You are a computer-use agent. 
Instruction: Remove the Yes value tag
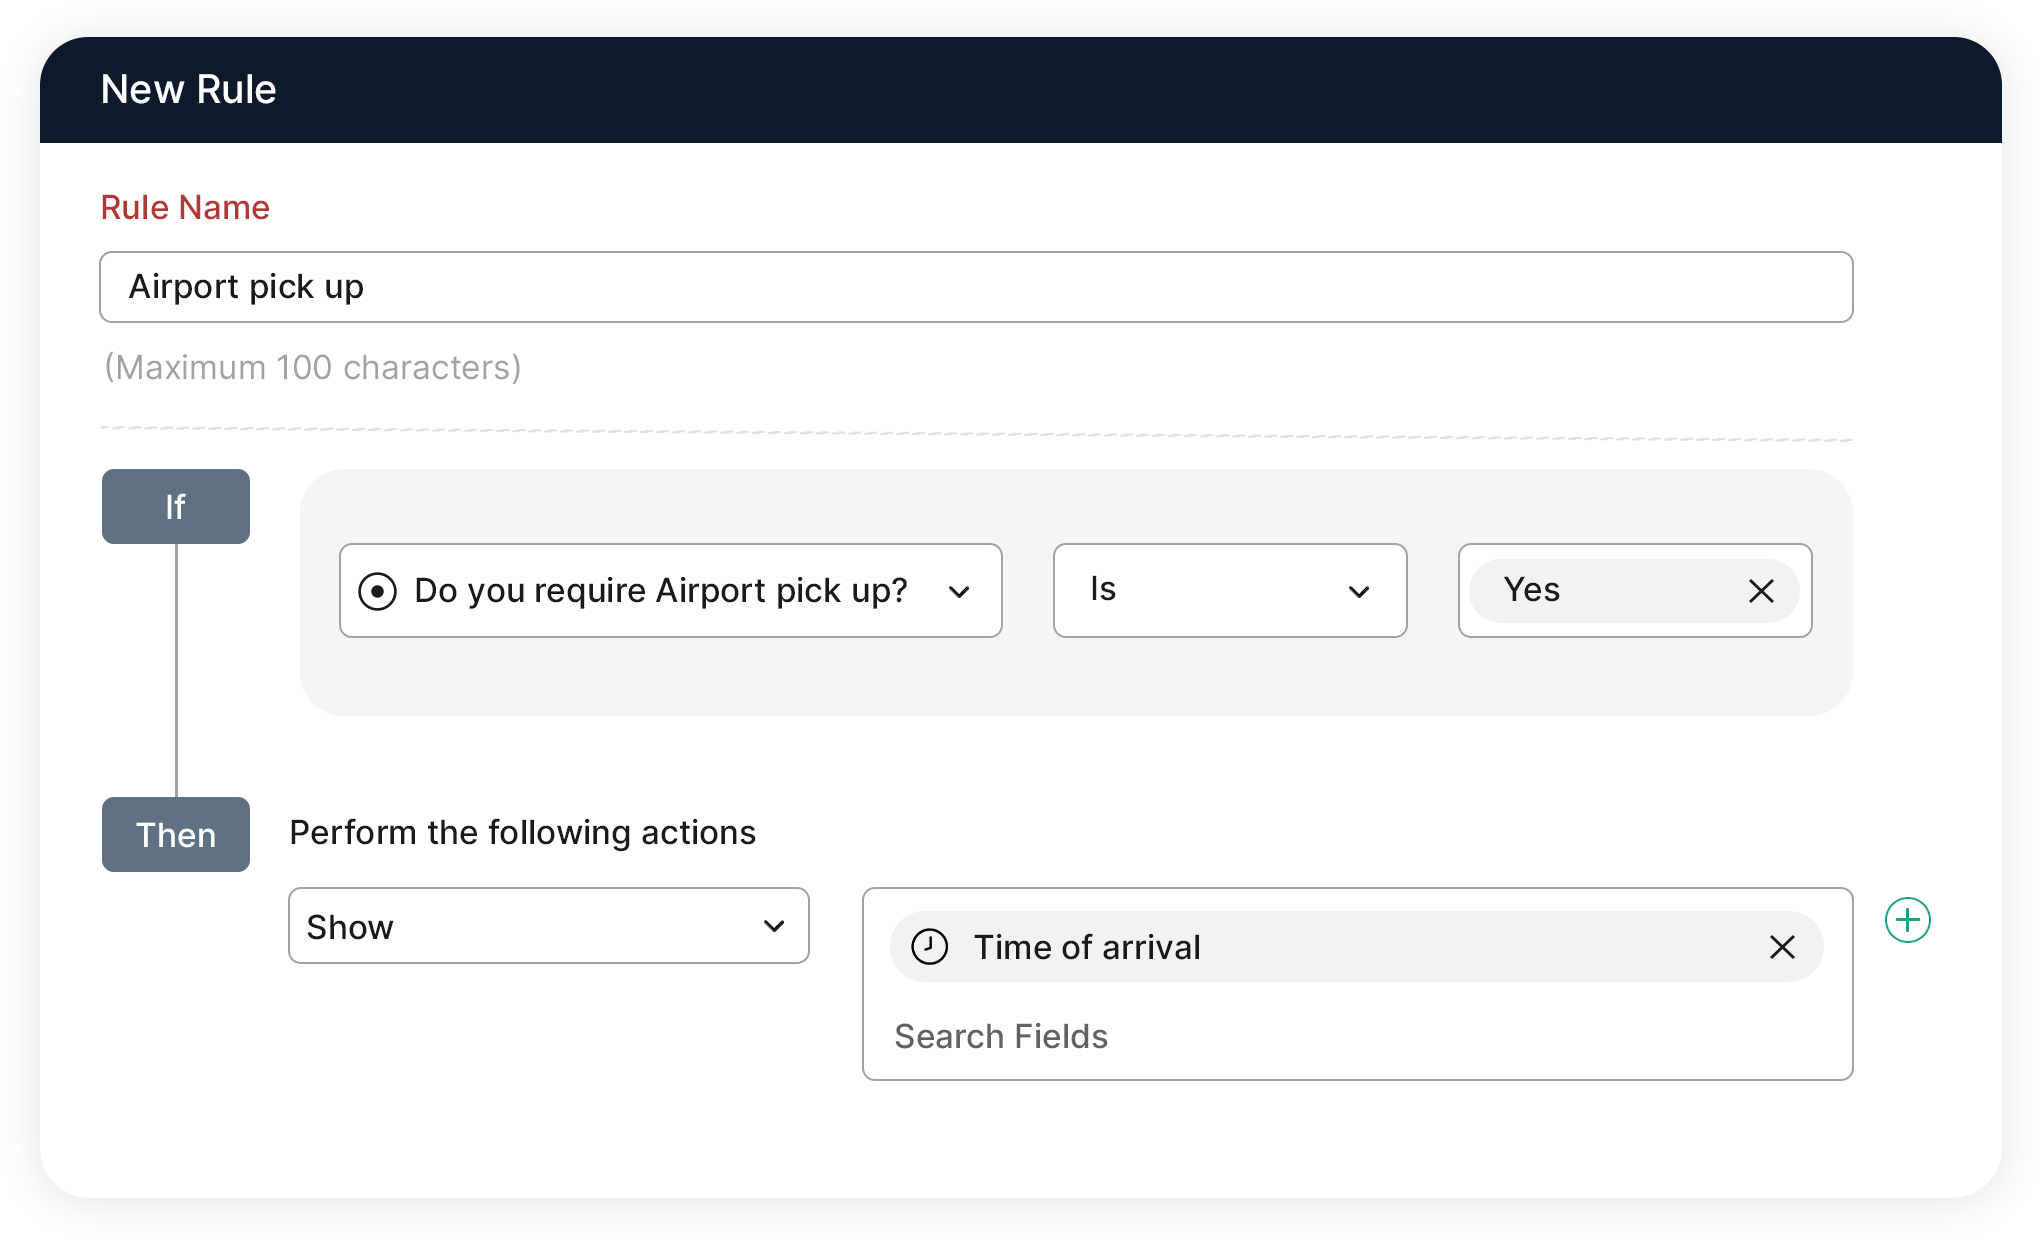click(x=1761, y=591)
